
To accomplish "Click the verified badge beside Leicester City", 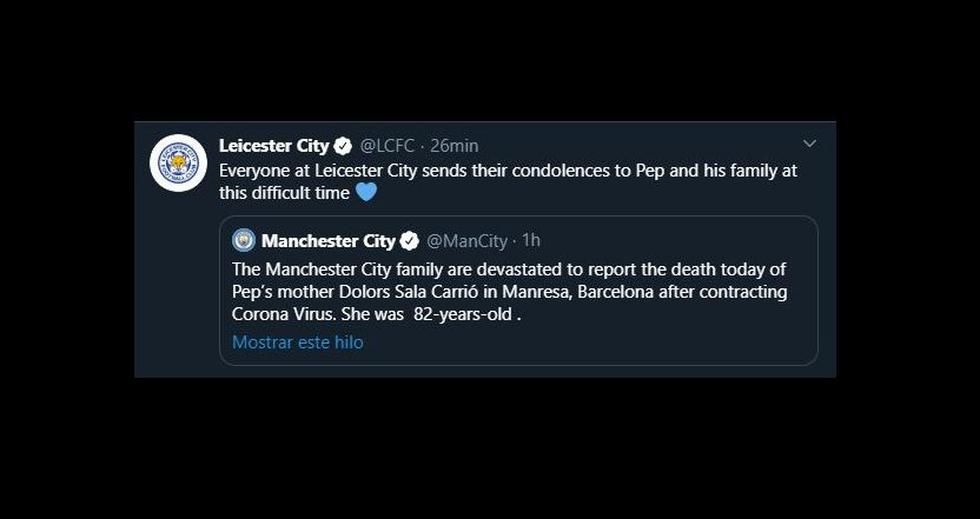I will 342,146.
